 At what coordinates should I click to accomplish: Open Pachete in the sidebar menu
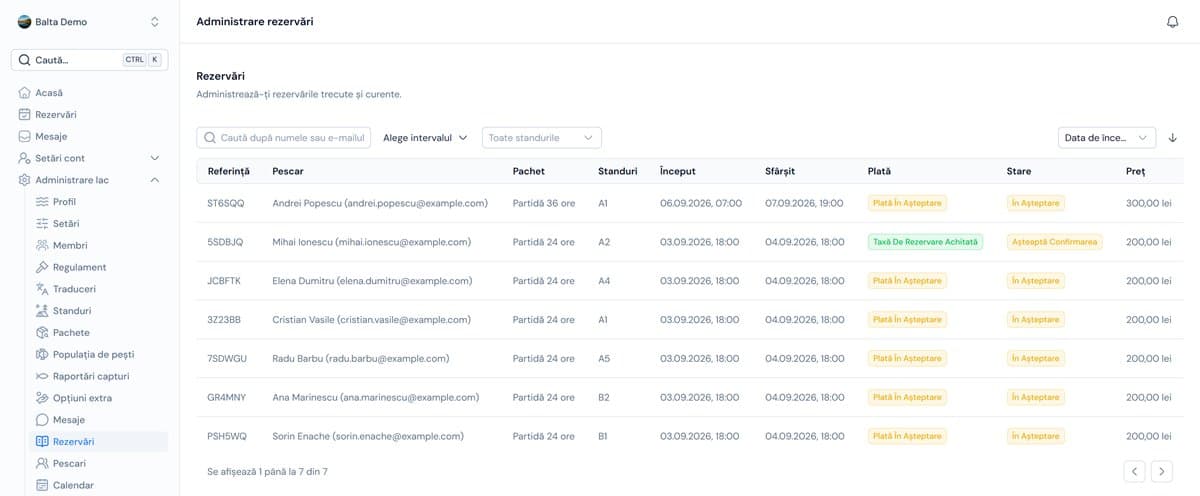[x=98, y=333]
